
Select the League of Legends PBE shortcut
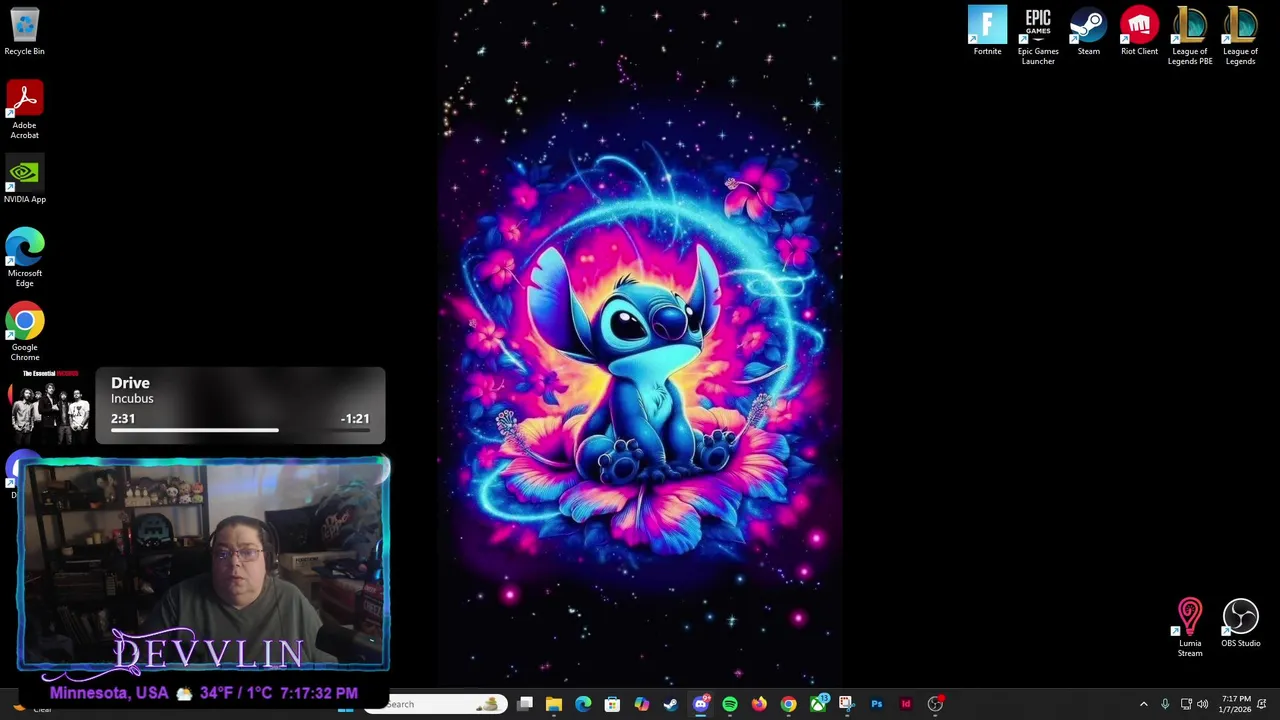click(1190, 36)
